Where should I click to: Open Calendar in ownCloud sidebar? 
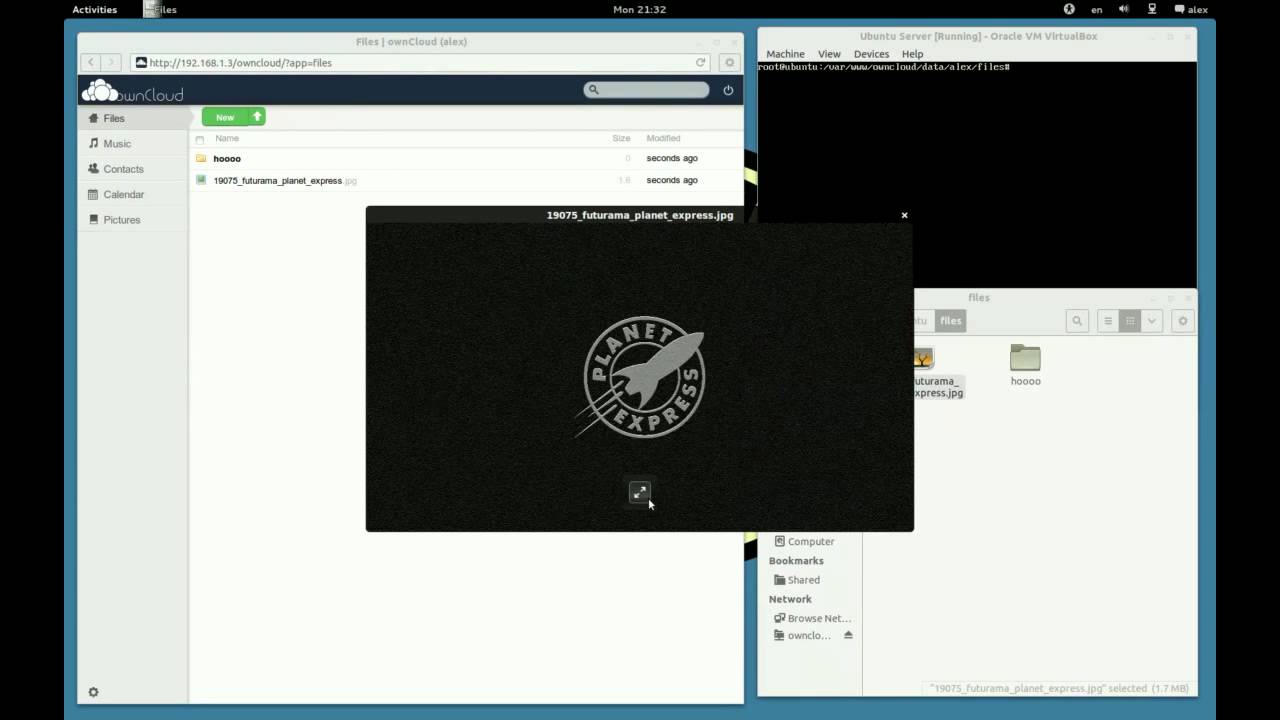[x=134, y=194]
